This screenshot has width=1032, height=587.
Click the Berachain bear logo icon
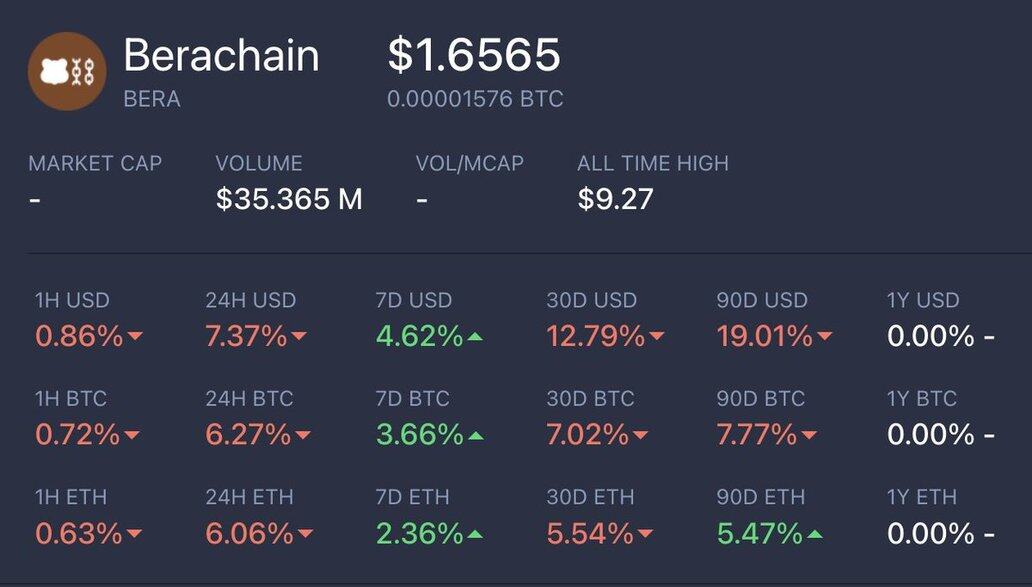pos(66,71)
